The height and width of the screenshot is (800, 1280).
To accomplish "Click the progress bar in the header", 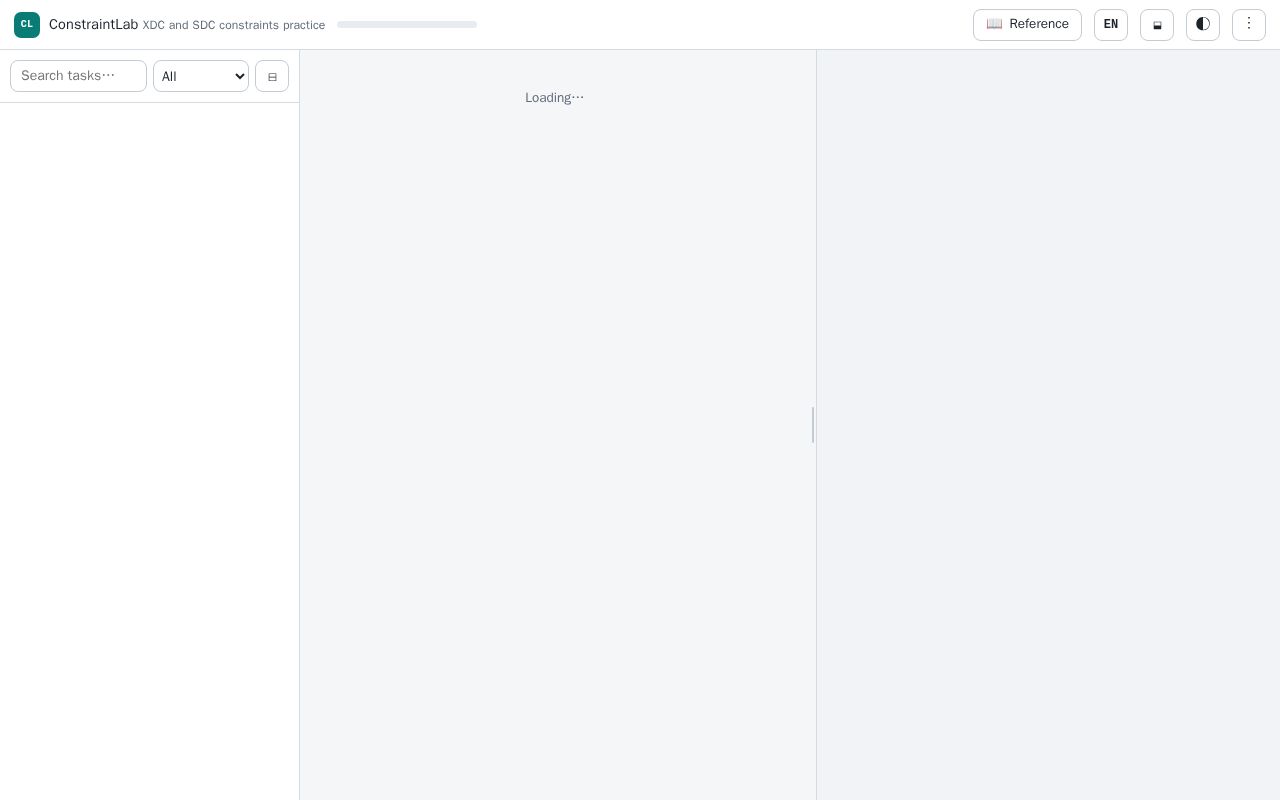I will [x=407, y=25].
